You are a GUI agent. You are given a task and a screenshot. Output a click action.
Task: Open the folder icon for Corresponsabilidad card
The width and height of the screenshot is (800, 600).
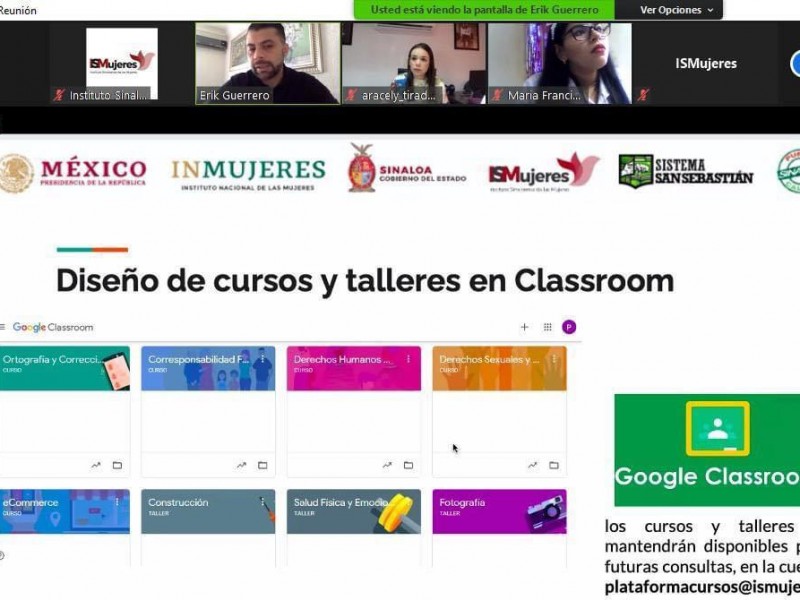pyautogui.click(x=263, y=465)
